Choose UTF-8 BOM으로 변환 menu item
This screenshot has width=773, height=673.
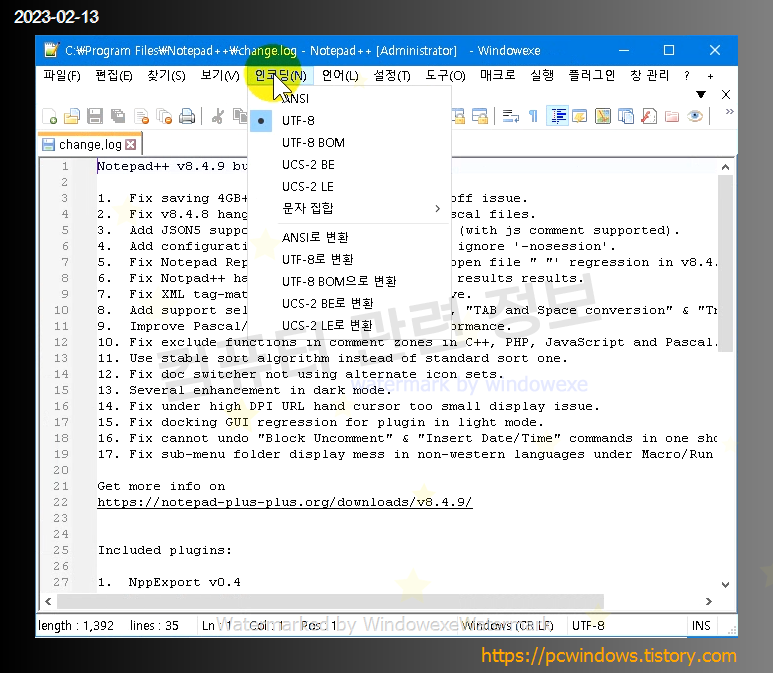350,282
